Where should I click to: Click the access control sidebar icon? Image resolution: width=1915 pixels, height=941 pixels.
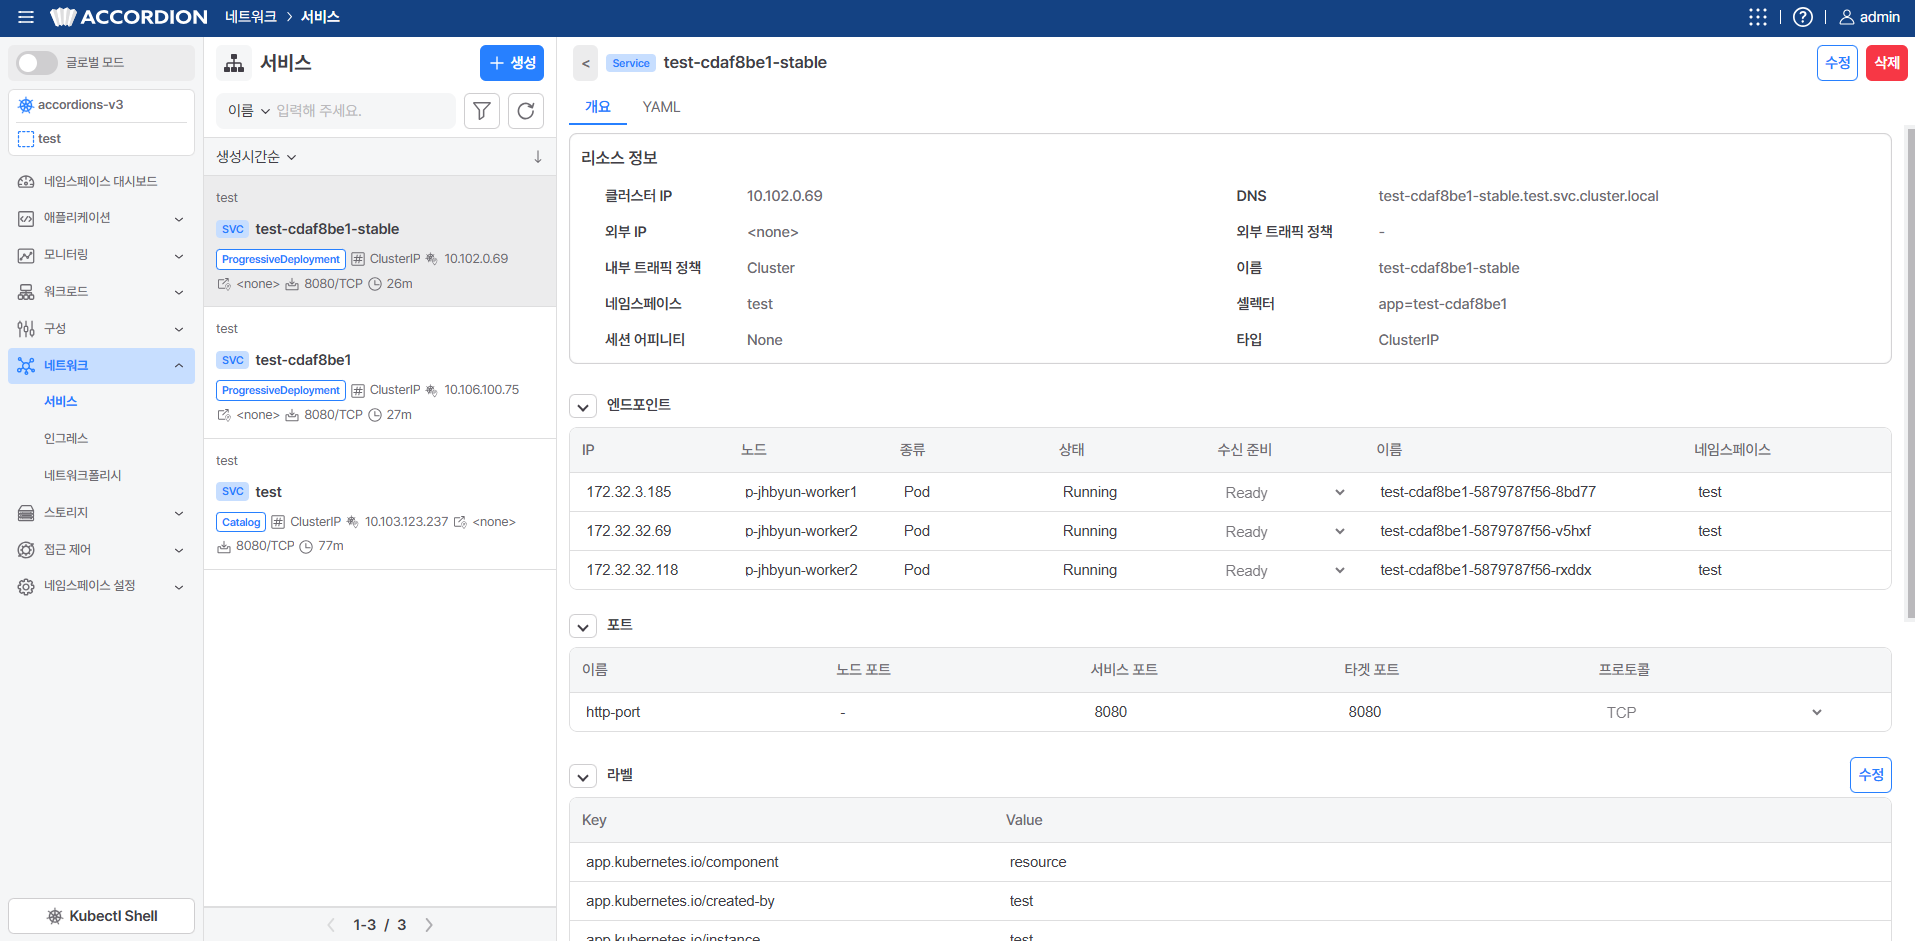[26, 550]
